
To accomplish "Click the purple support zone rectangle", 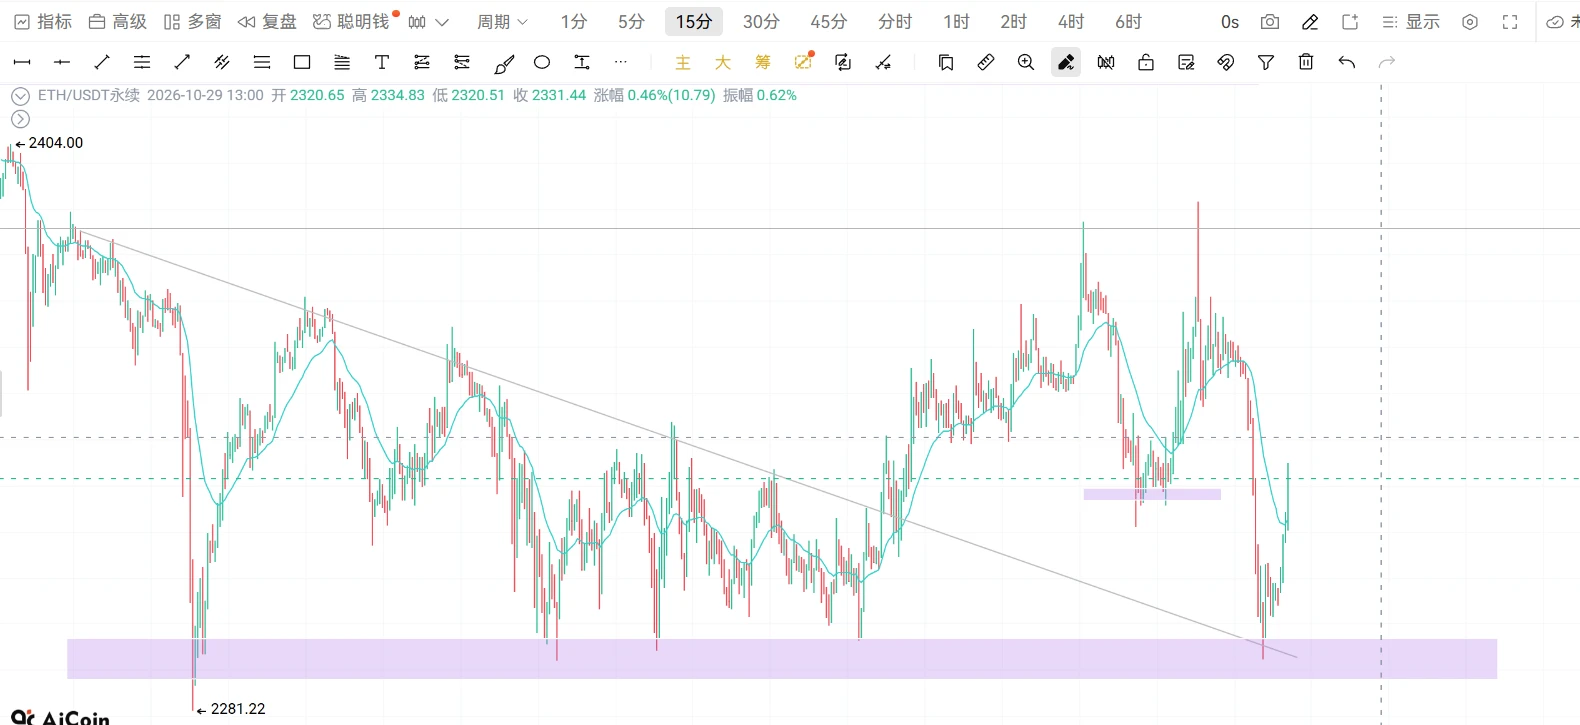I will [782, 659].
